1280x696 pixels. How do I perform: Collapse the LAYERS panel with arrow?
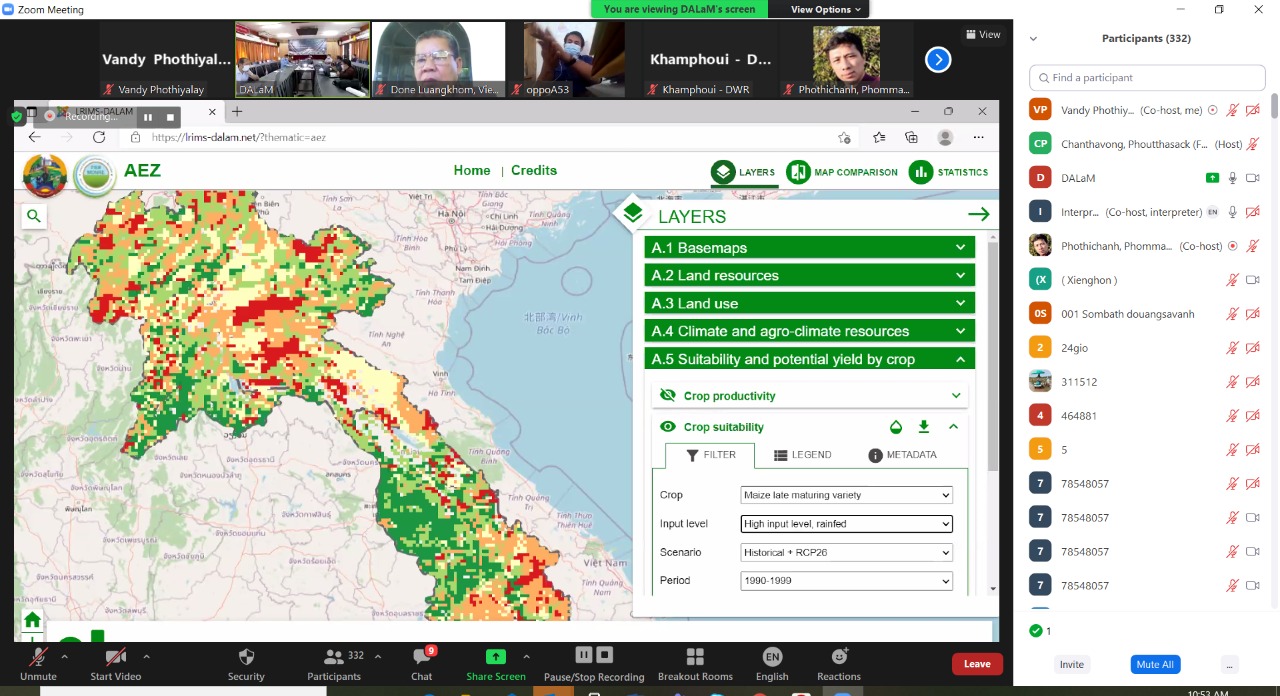pos(978,214)
